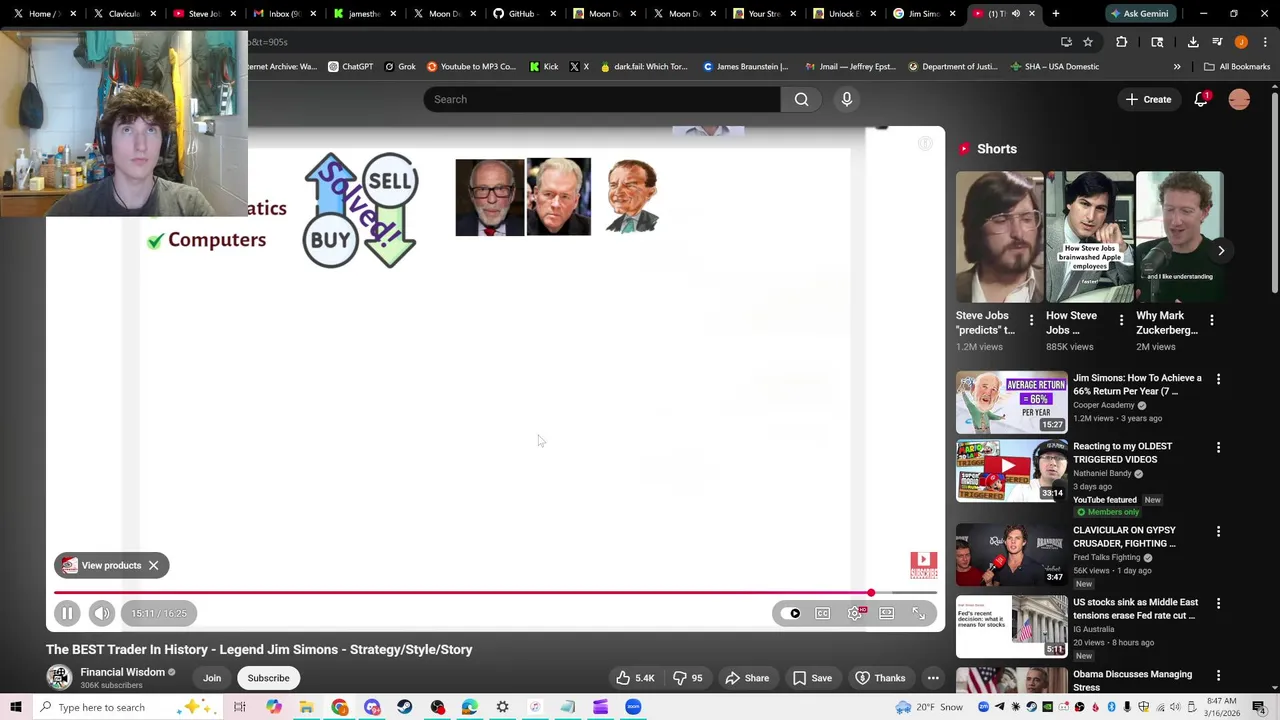Click the Subscribe watermark in the video corner
Viewport: 1280px width, 720px height.
tap(923, 565)
